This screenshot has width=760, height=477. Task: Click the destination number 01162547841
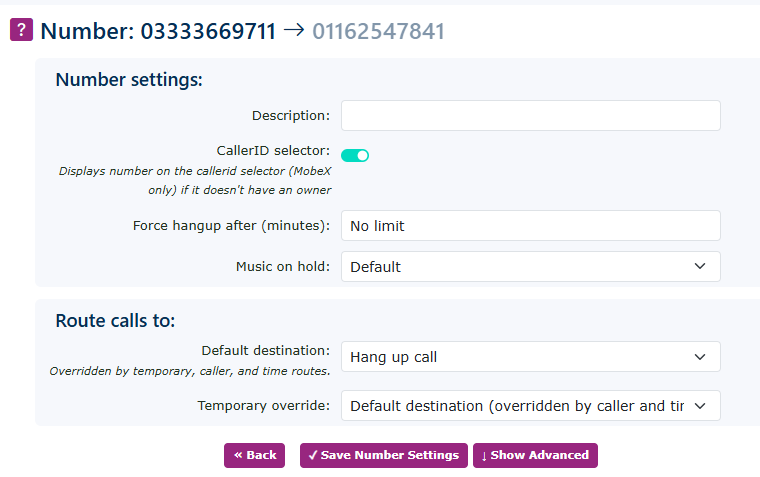[378, 31]
